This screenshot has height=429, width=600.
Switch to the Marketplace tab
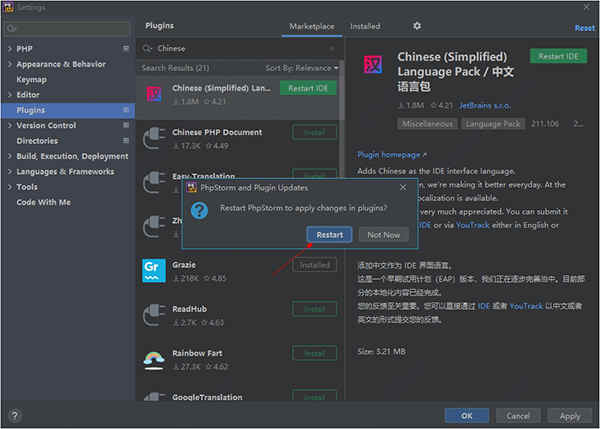311,26
